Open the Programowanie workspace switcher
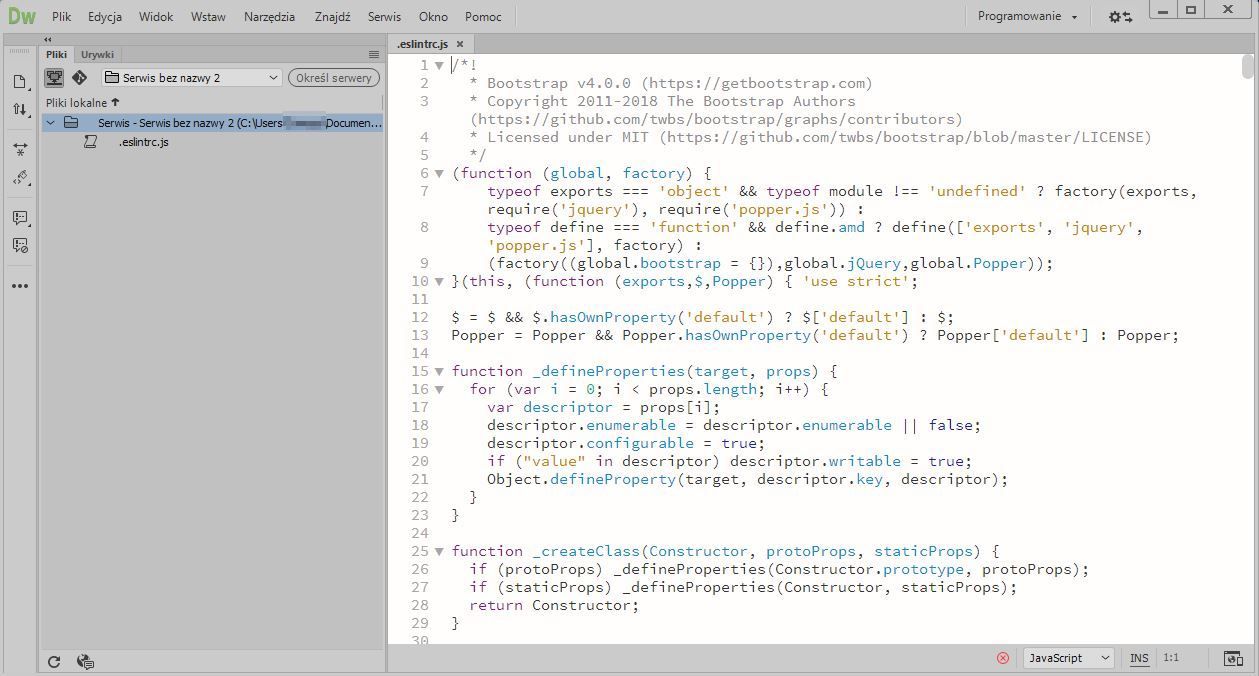The image size is (1259, 676). pos(1023,16)
